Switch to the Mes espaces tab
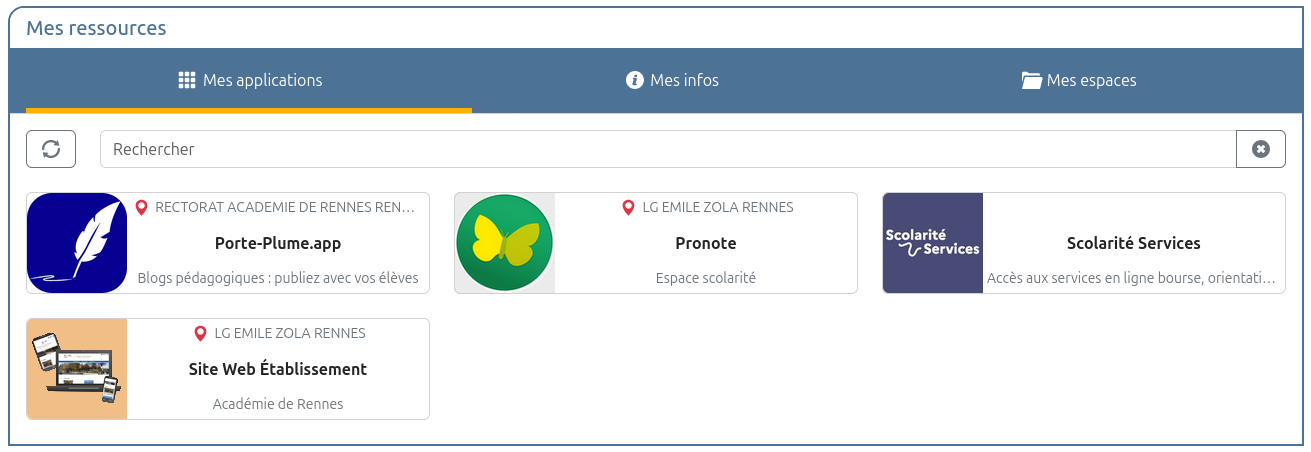 click(x=1091, y=80)
